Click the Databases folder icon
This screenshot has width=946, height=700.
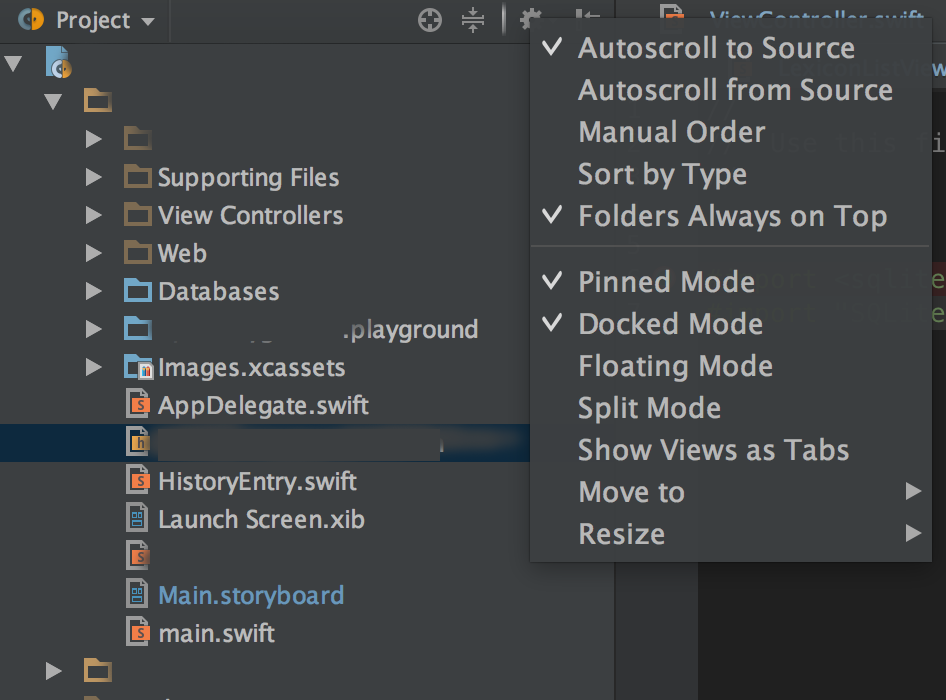[138, 291]
